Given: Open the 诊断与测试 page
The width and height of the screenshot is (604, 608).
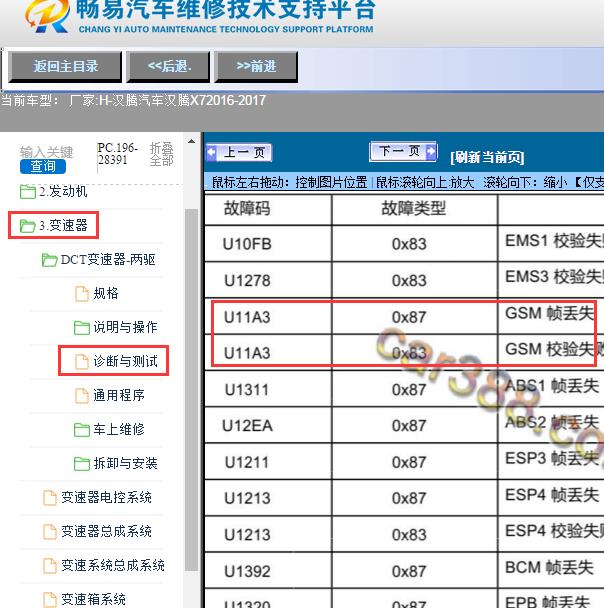Looking at the screenshot, I should point(125,361).
